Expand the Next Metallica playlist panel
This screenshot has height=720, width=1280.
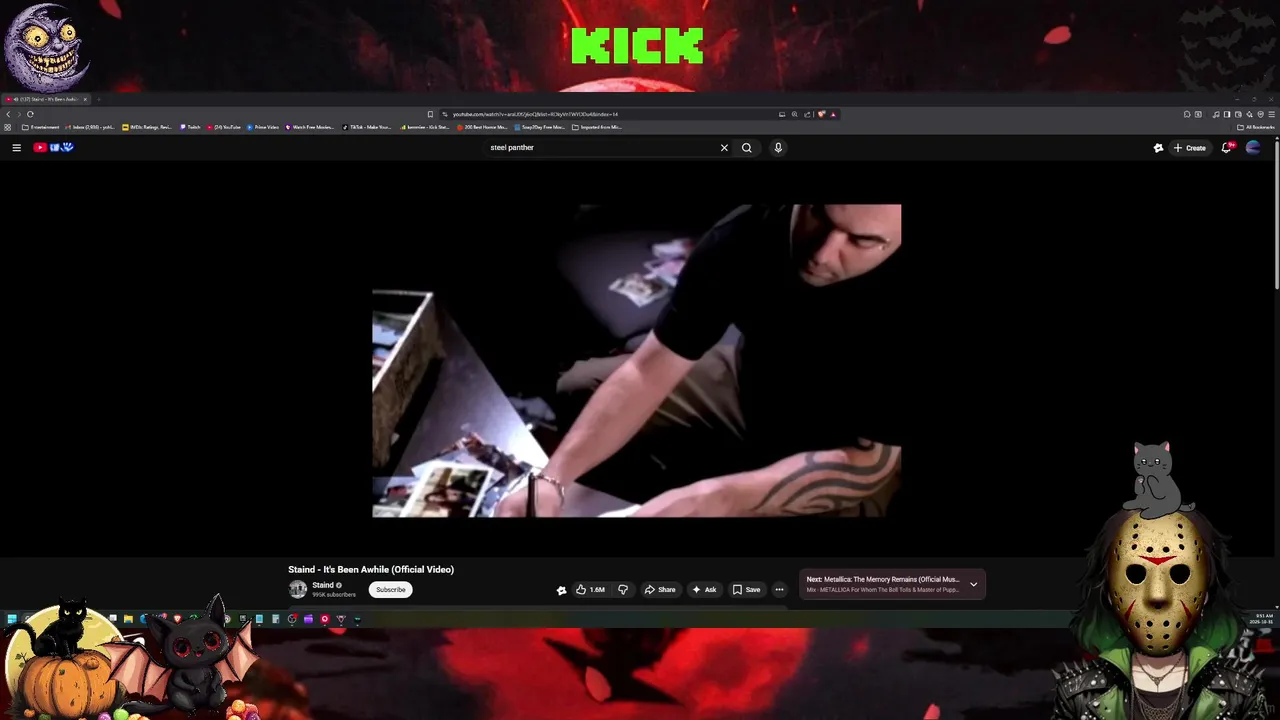pos(973,584)
